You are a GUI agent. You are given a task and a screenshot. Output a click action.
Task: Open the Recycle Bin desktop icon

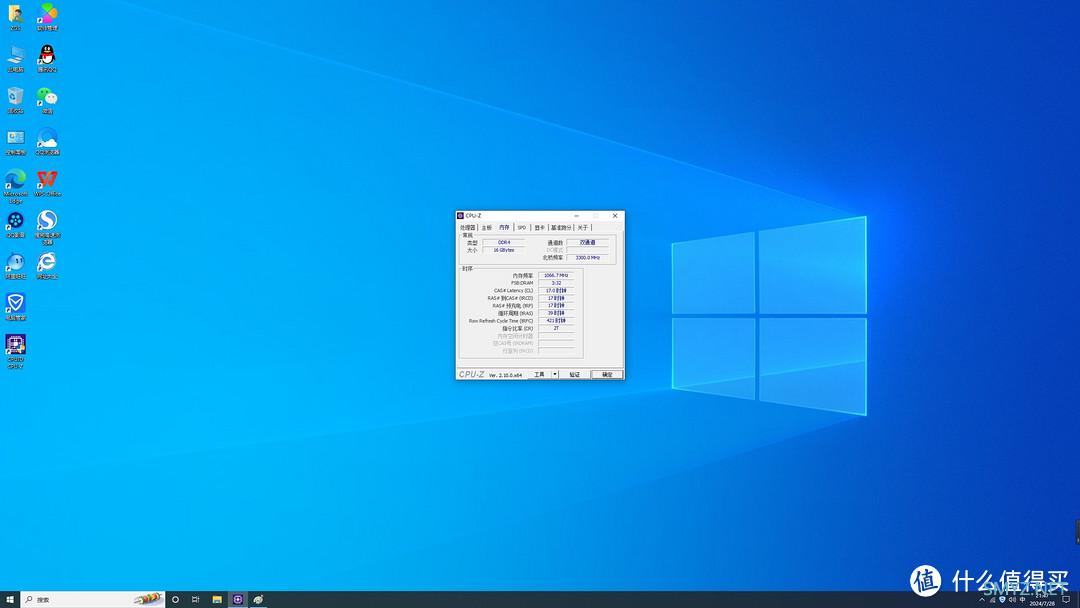[x=15, y=100]
